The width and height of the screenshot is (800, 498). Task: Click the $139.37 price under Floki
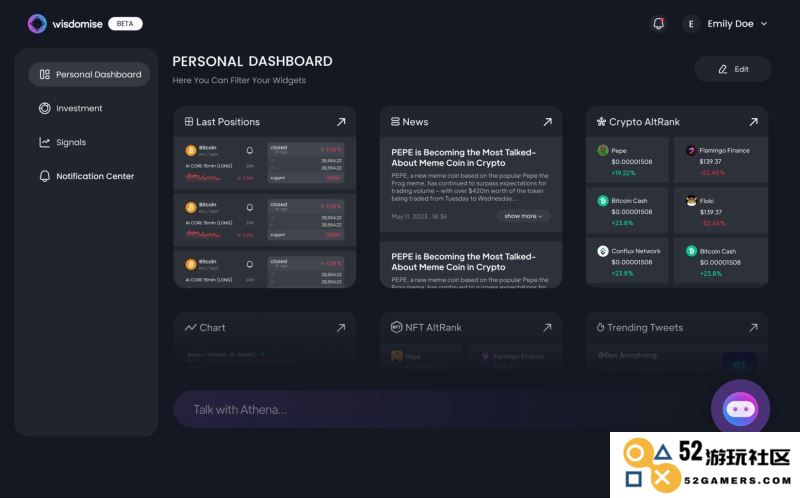click(711, 212)
